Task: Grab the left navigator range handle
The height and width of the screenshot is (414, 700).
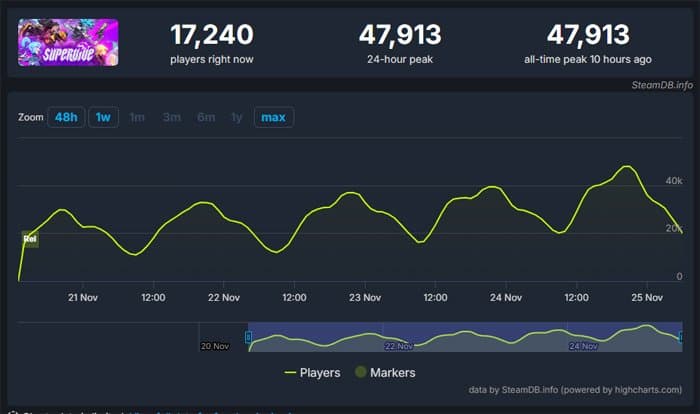Action: tap(248, 338)
